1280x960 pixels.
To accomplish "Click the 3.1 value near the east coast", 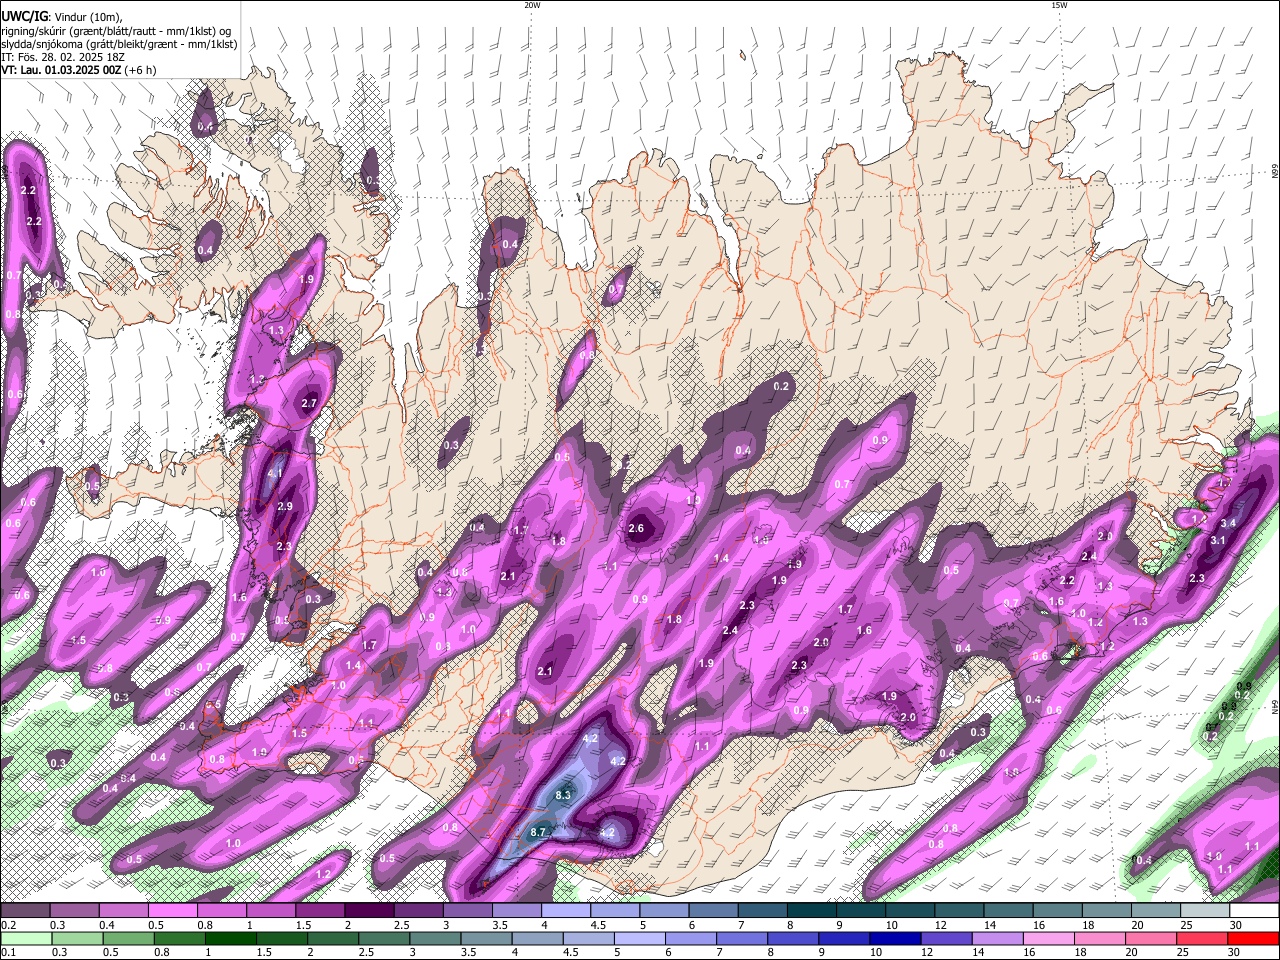I will pos(1218,540).
